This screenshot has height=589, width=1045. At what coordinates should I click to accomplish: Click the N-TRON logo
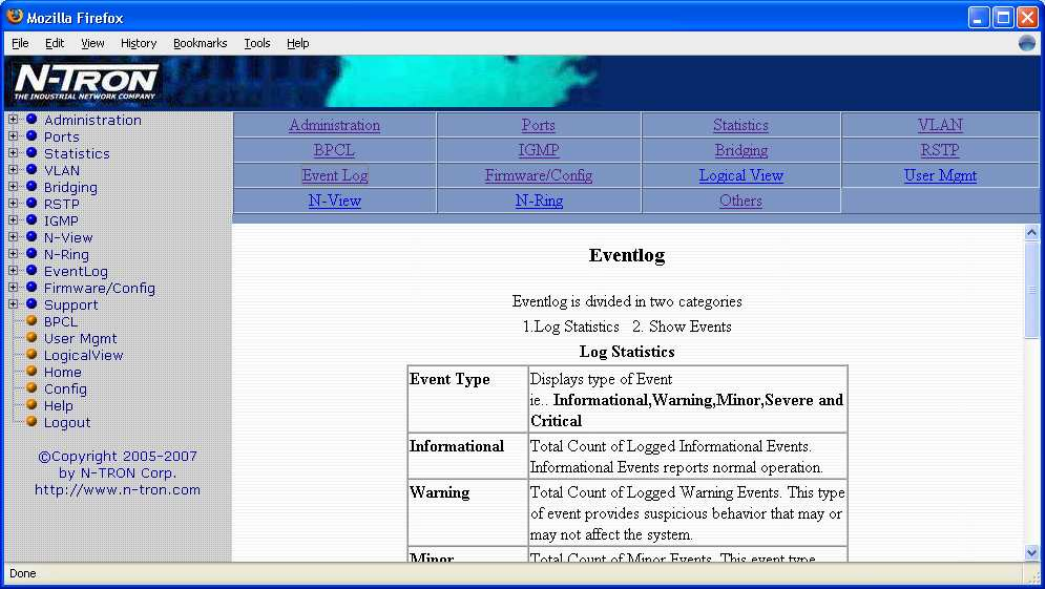tap(85, 83)
